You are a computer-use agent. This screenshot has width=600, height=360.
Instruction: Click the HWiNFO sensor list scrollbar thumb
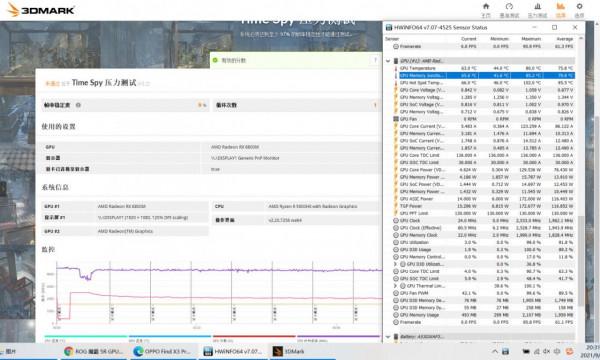580,260
